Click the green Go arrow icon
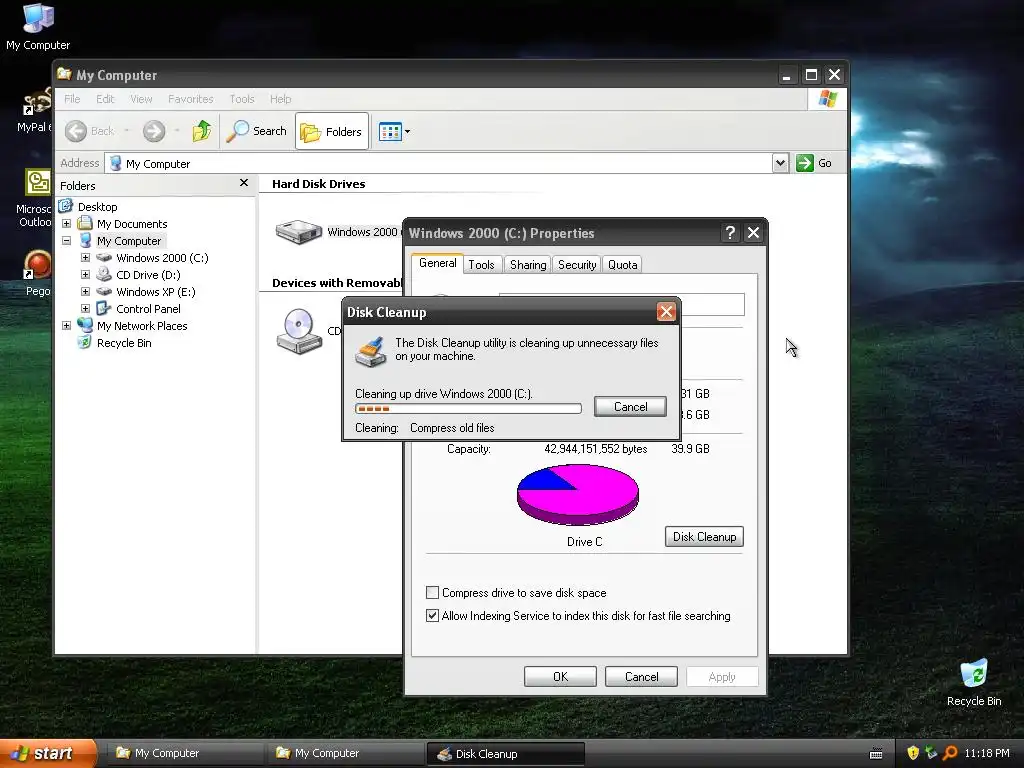This screenshot has width=1024, height=768. [805, 163]
